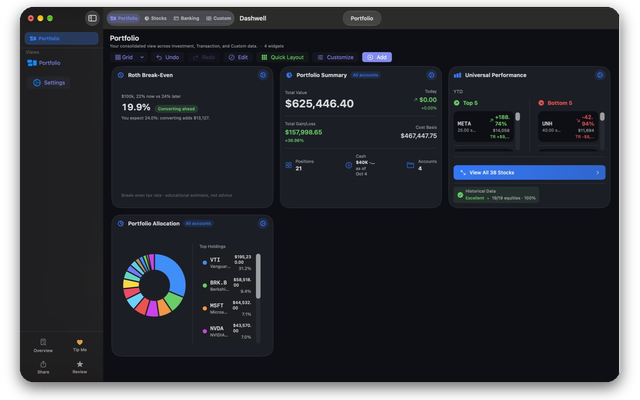The height and width of the screenshot is (400, 640).
Task: Change All accounts filter in Portfolio Allocation
Action: [x=198, y=223]
